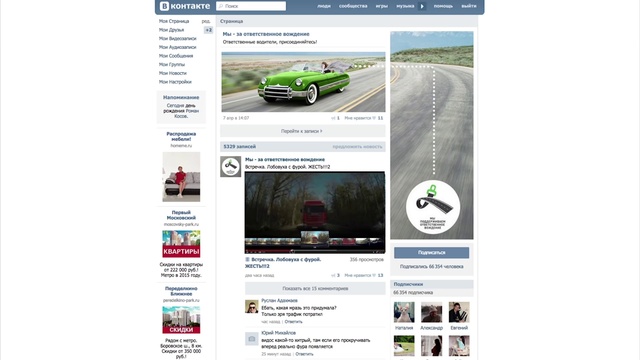Click the СКИДКИ ad banner image

point(181,320)
